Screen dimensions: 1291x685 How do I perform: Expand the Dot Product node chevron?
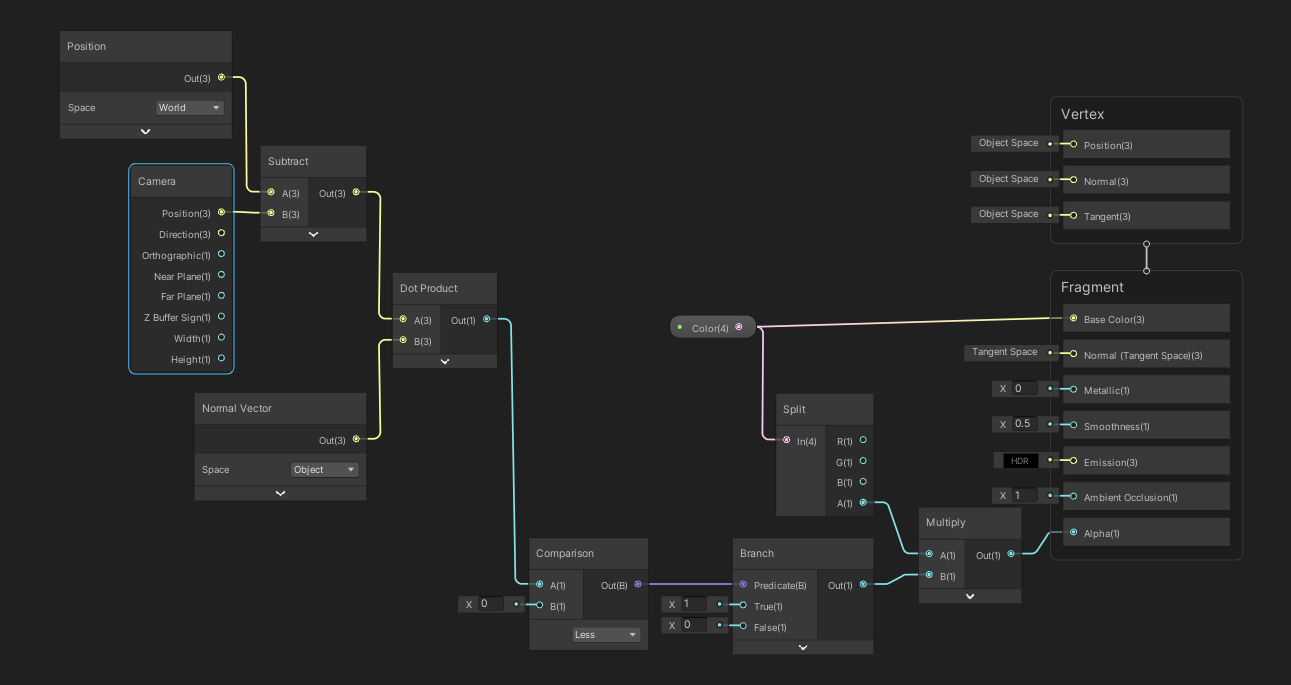(x=445, y=361)
